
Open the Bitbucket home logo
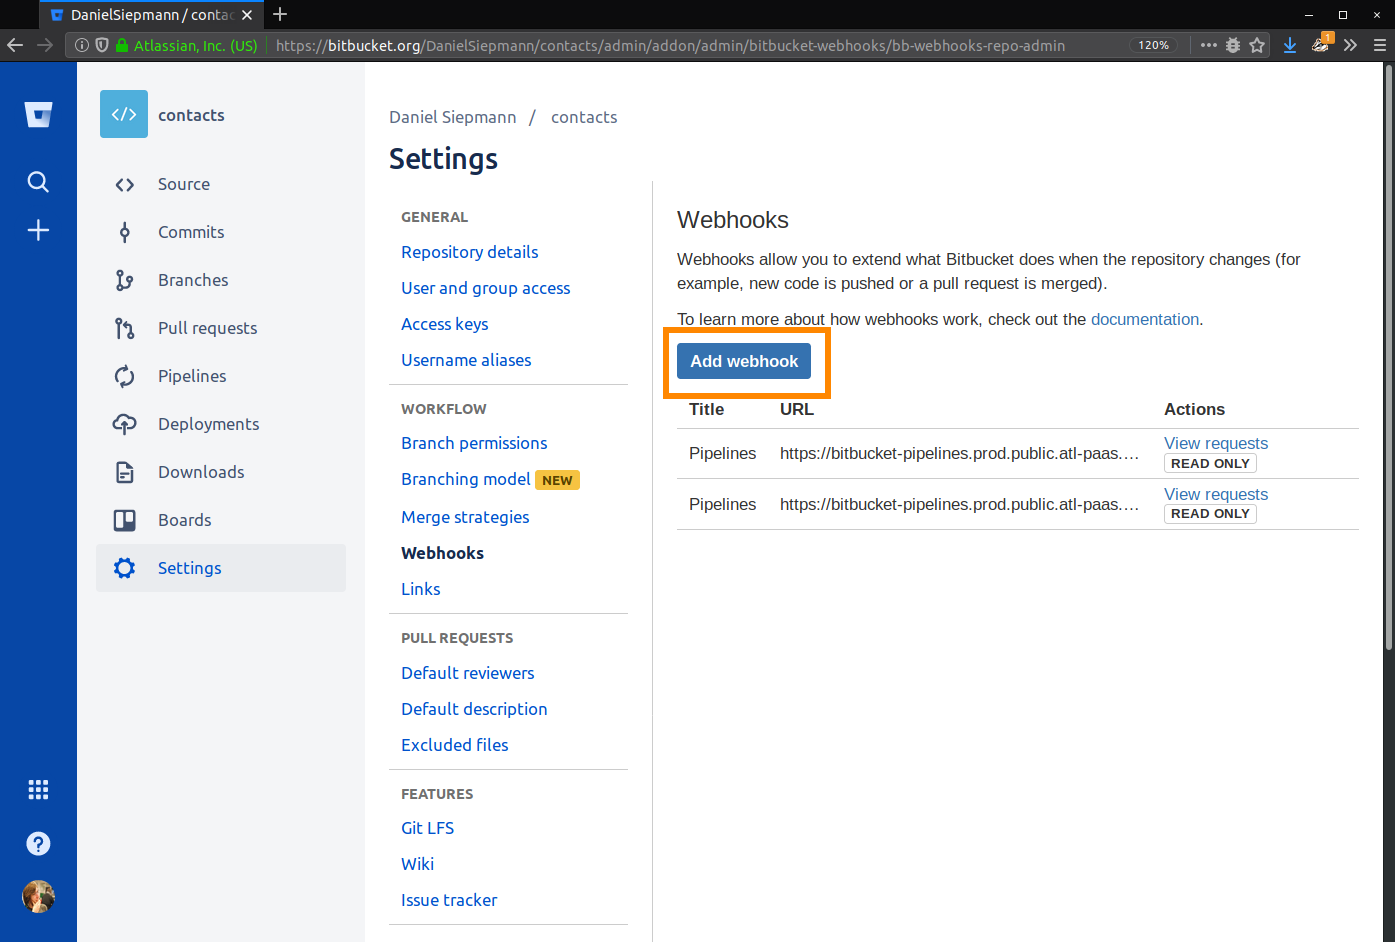click(x=38, y=114)
